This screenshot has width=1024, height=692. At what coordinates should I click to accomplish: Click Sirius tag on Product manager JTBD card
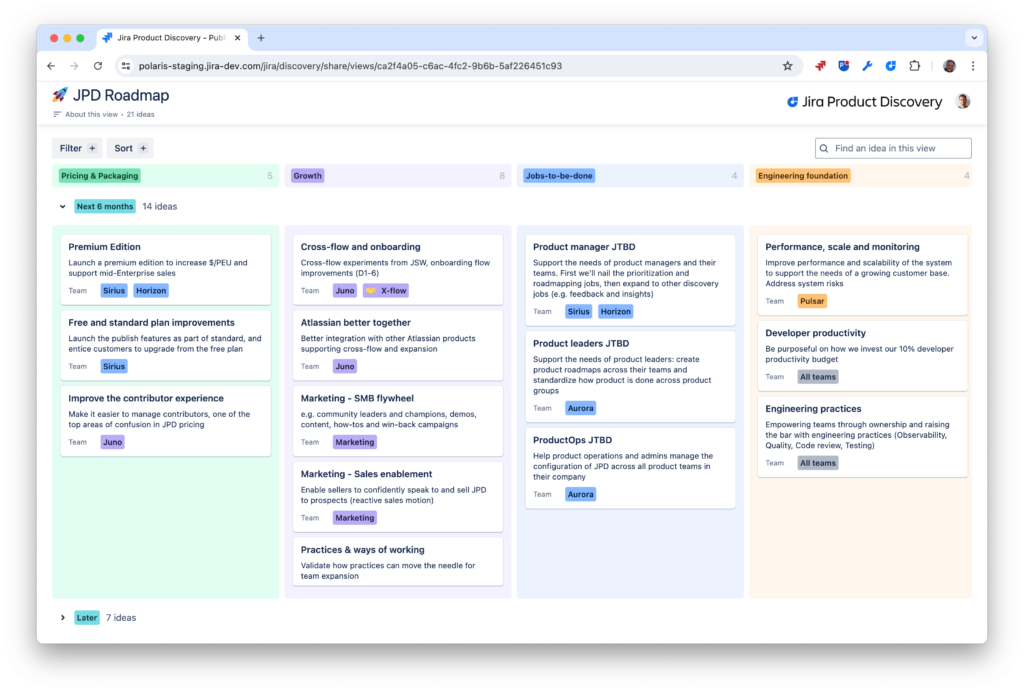(579, 311)
